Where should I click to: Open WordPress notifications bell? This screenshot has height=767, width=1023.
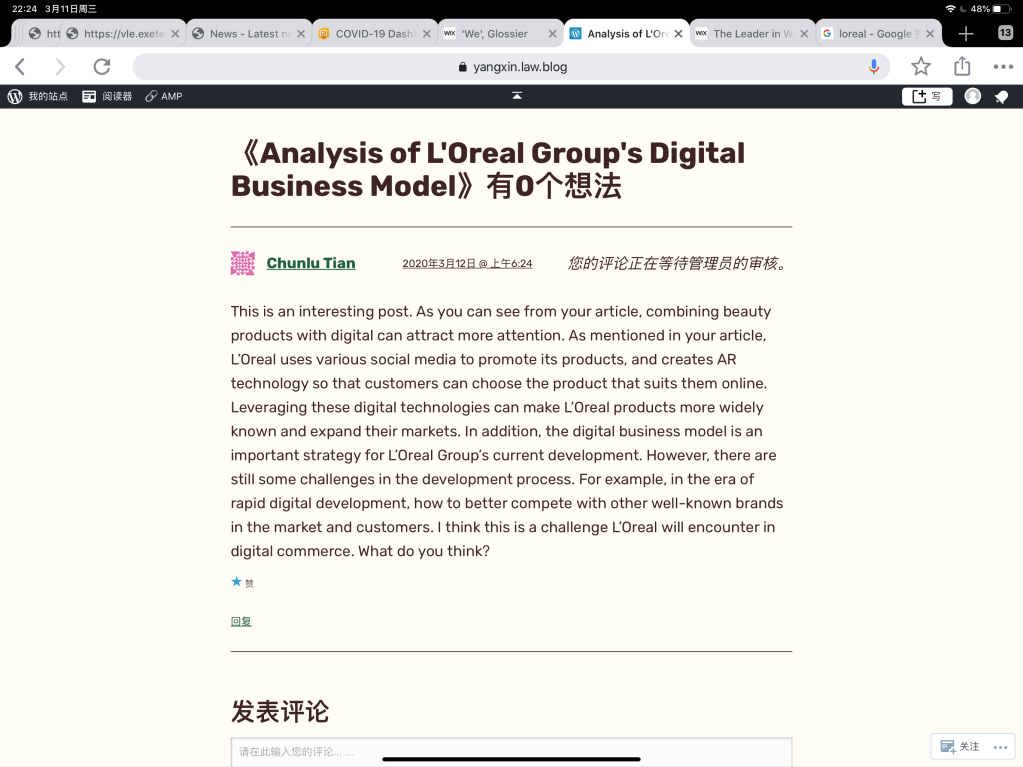click(1001, 96)
